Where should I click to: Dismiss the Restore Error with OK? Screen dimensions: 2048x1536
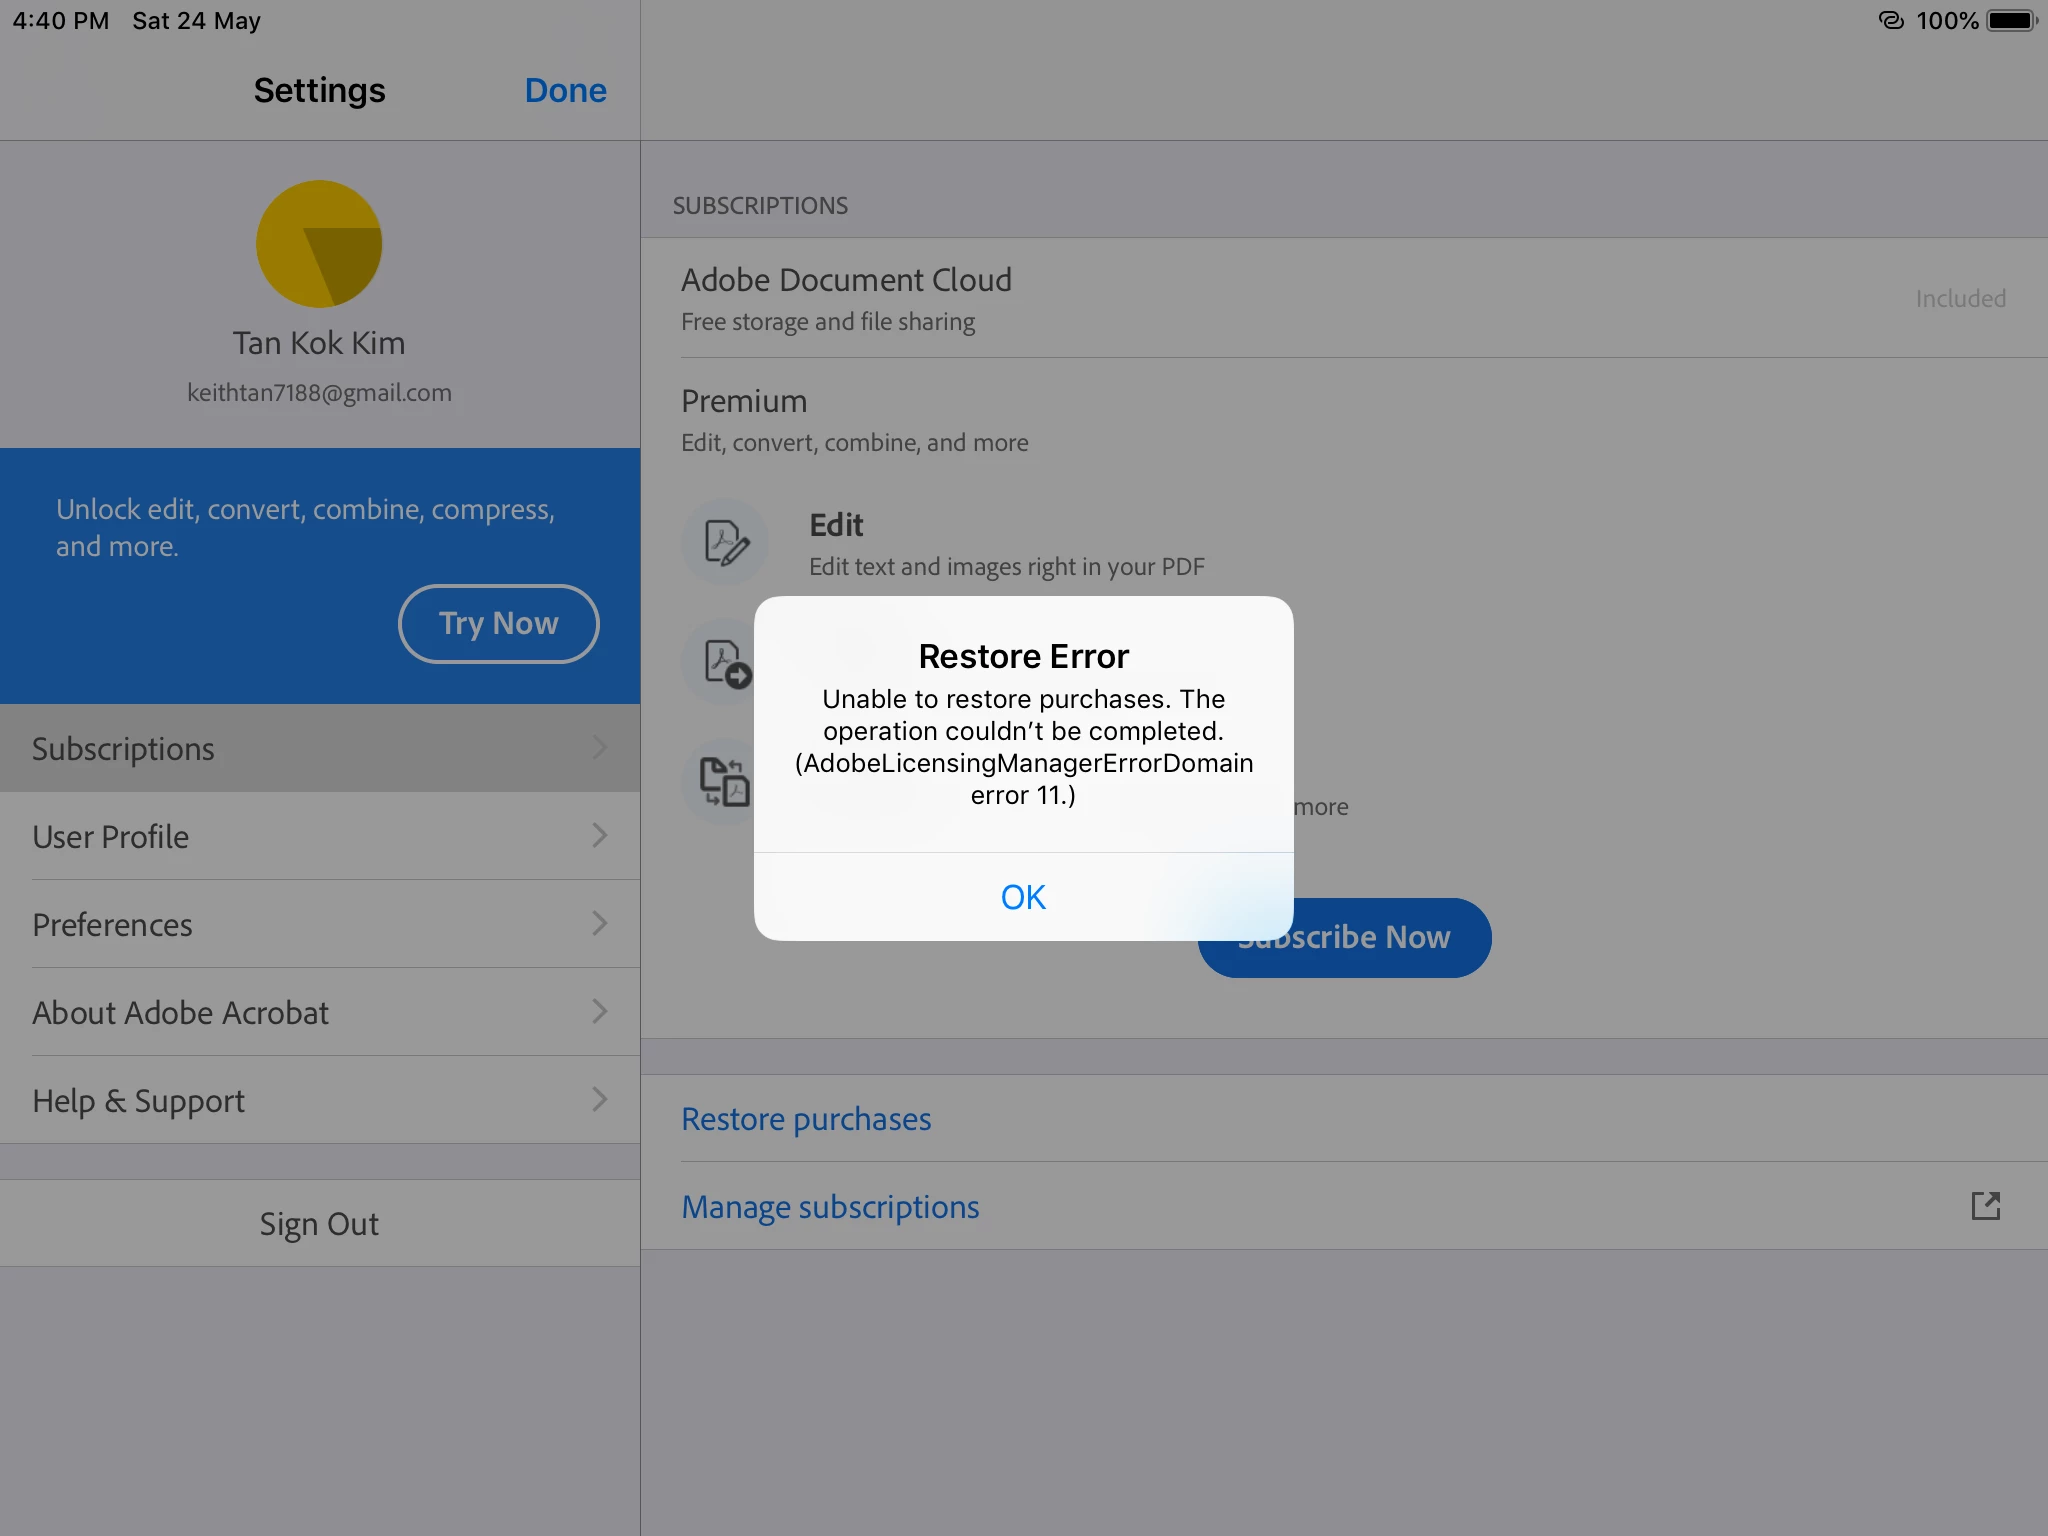click(x=1023, y=897)
